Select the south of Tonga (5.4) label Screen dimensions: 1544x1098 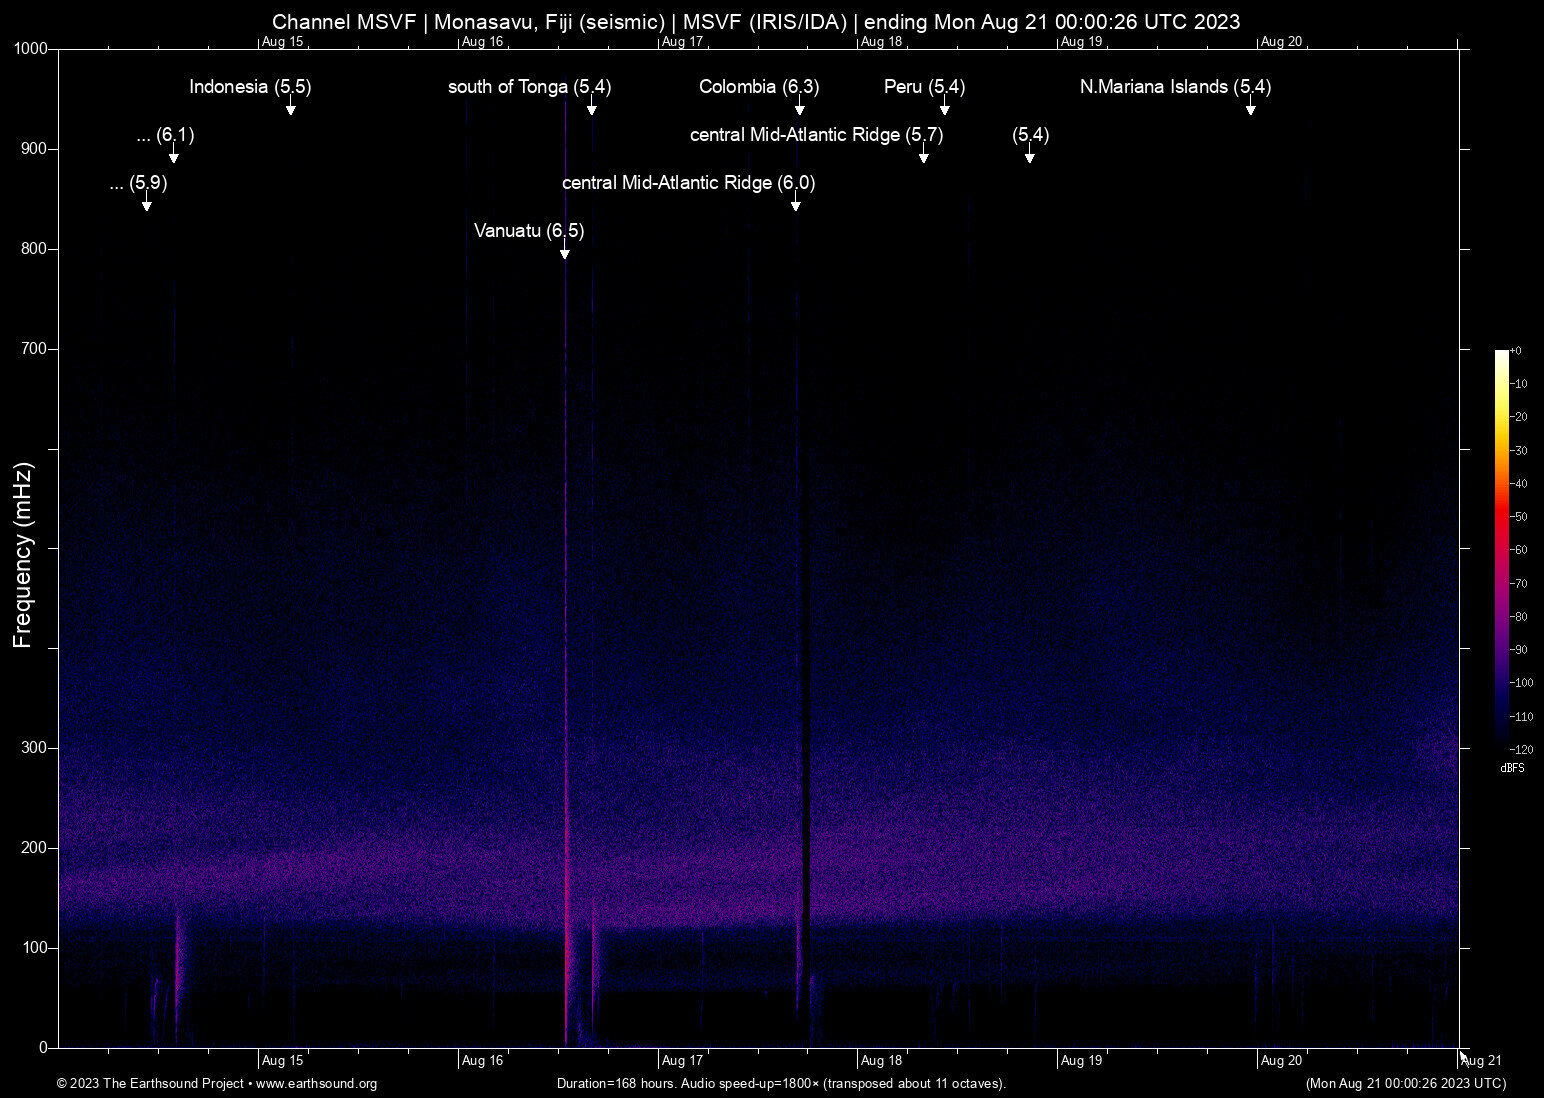point(530,87)
